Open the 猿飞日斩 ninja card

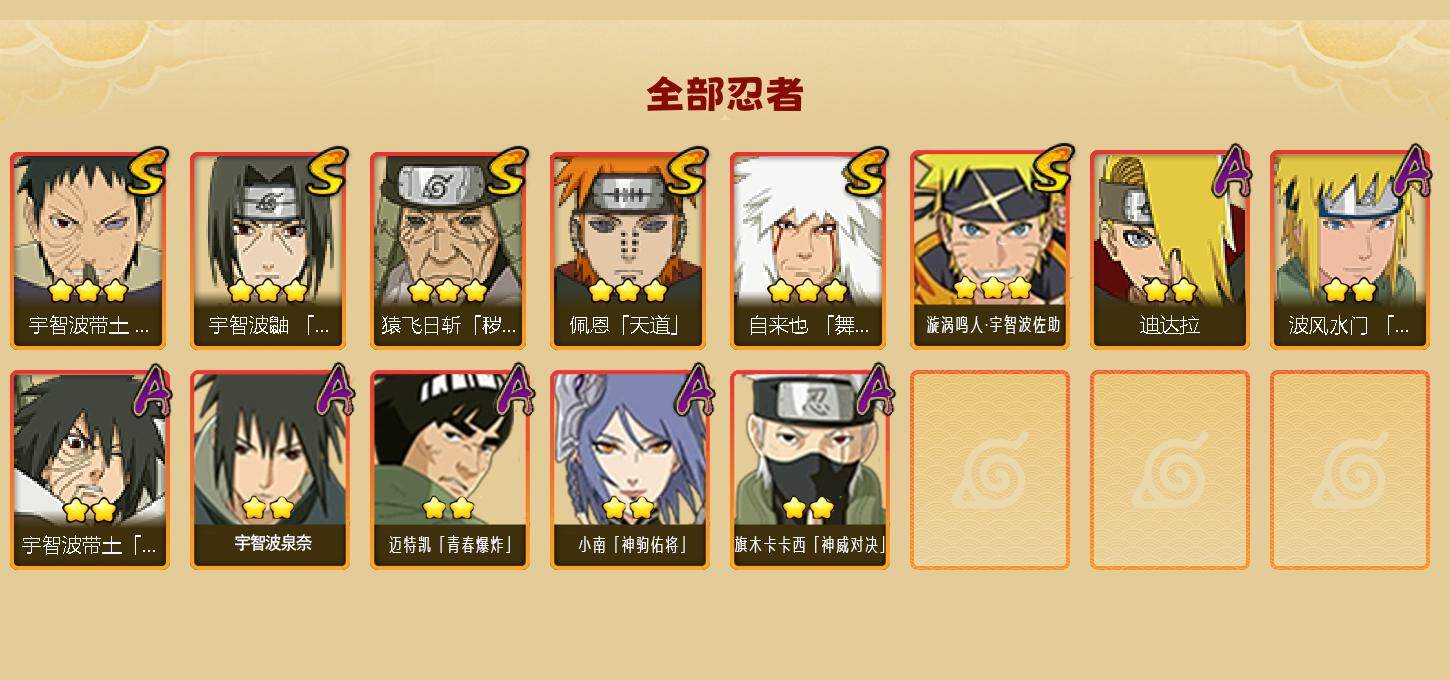(449, 250)
